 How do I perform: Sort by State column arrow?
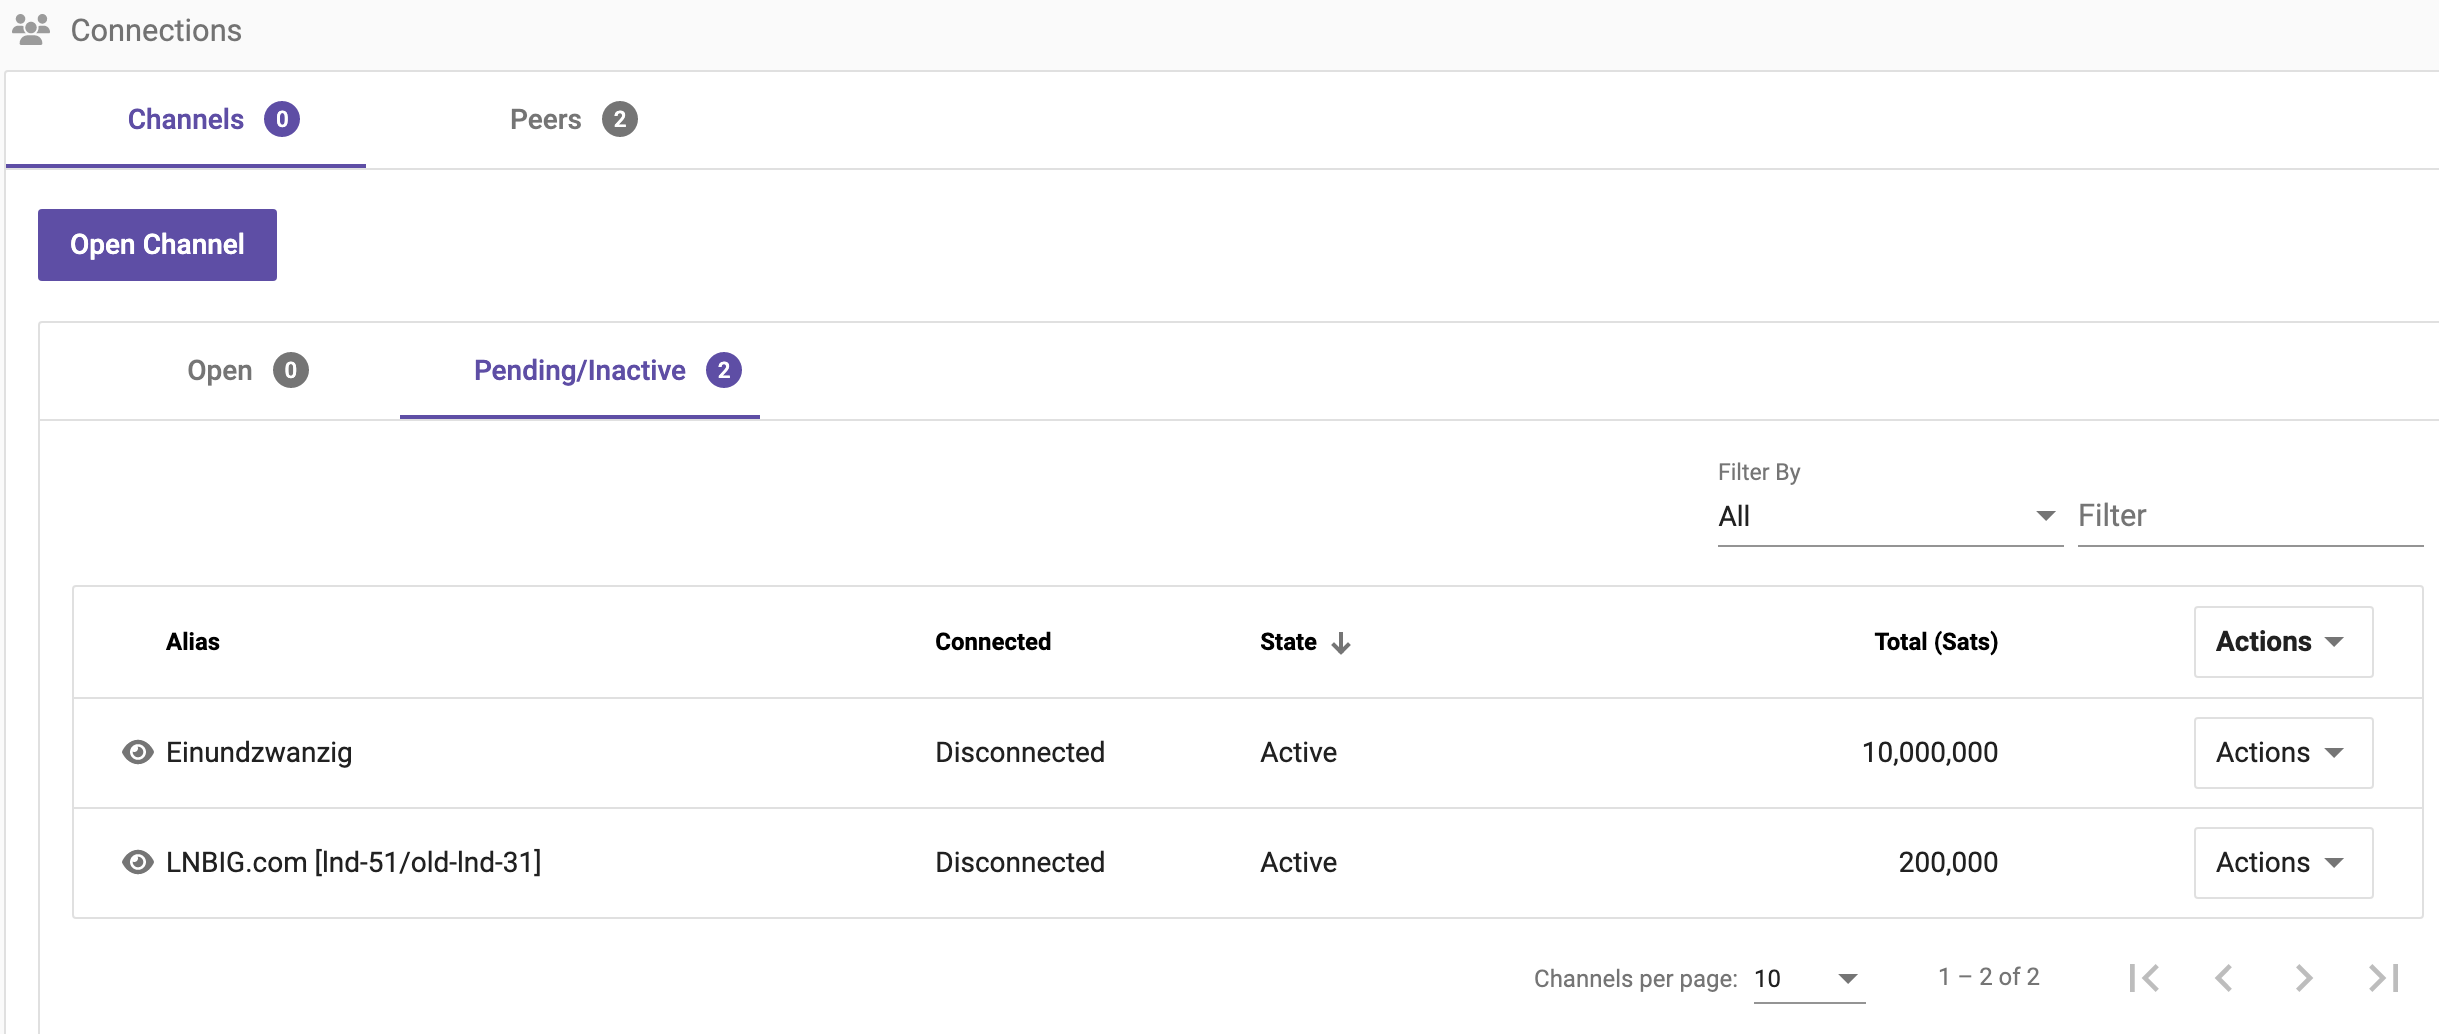tap(1341, 643)
